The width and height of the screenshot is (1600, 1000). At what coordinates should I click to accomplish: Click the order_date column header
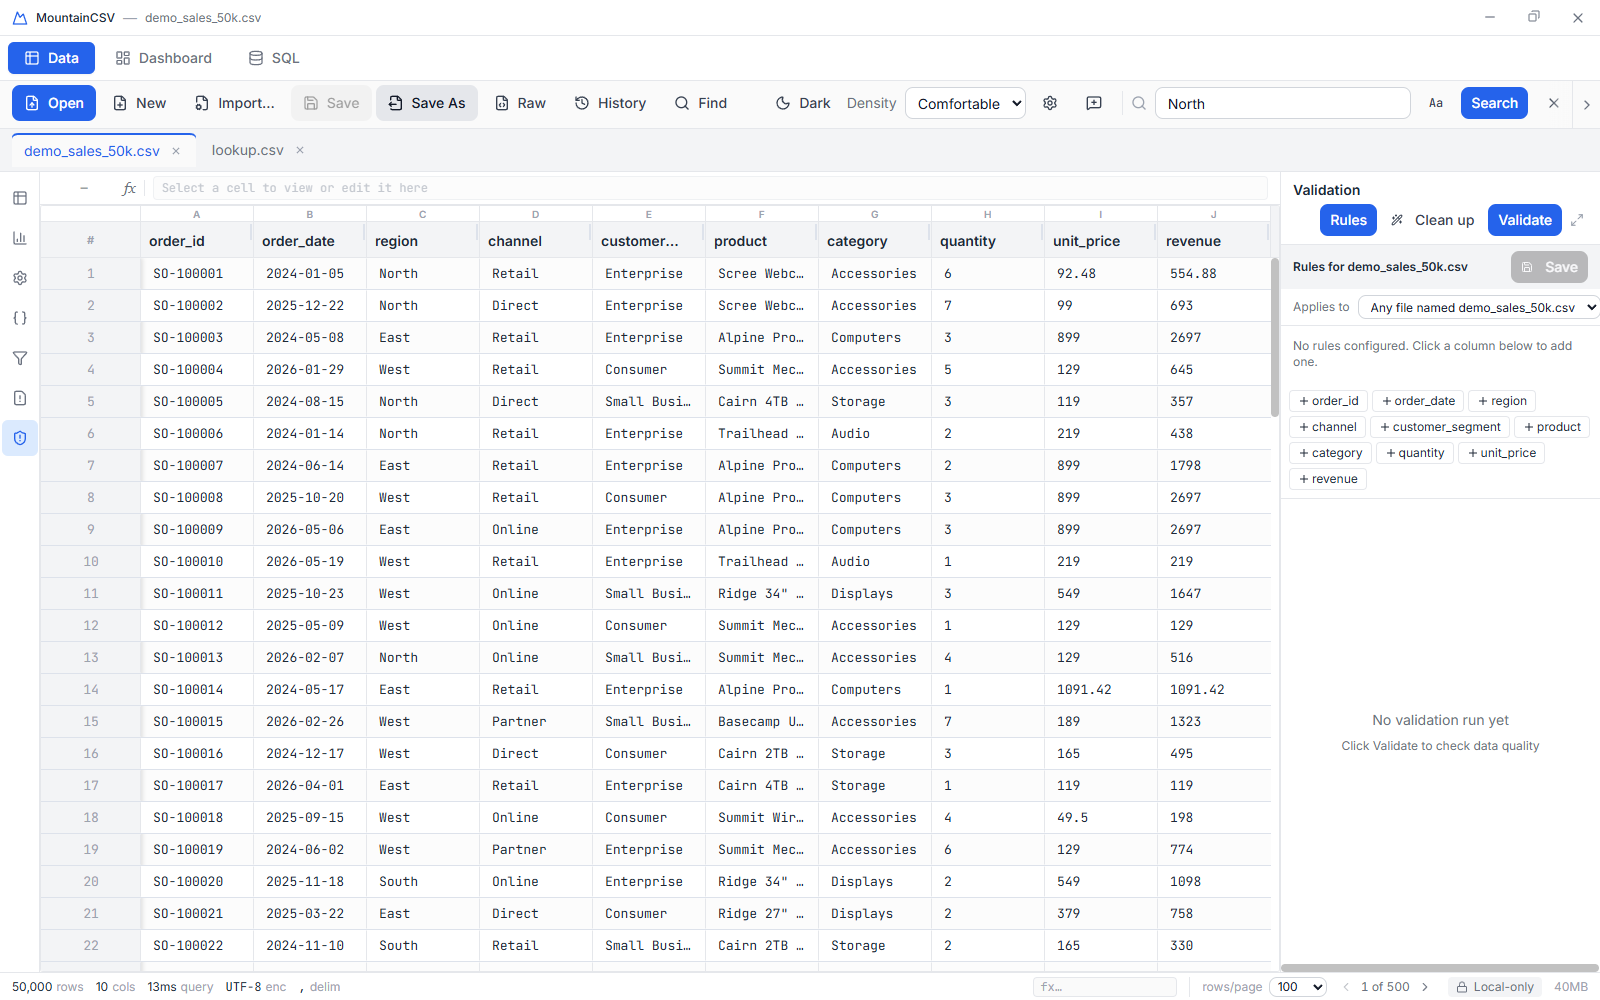pos(309,241)
